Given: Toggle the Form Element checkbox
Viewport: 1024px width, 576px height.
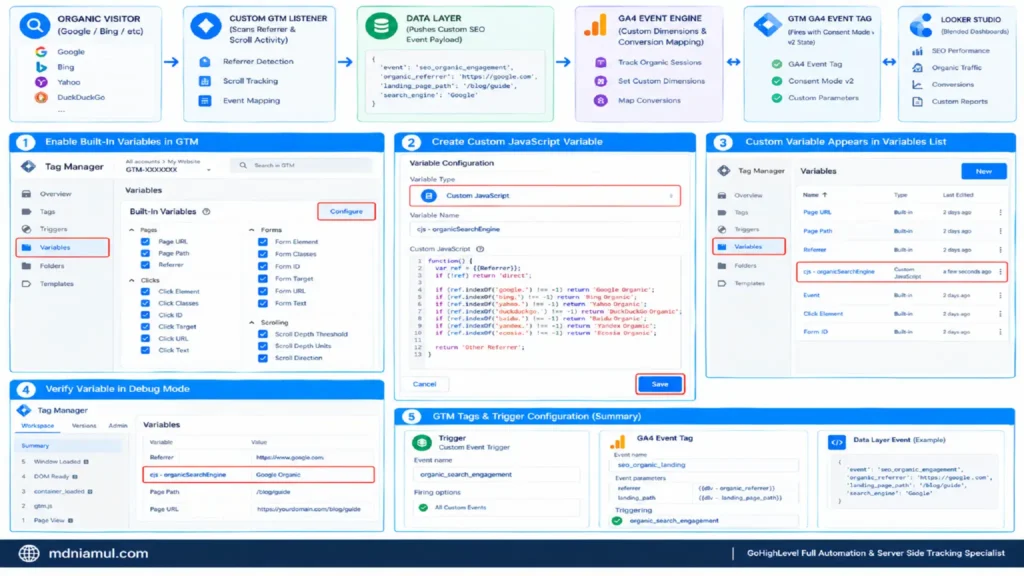Looking at the screenshot, I should [x=263, y=242].
